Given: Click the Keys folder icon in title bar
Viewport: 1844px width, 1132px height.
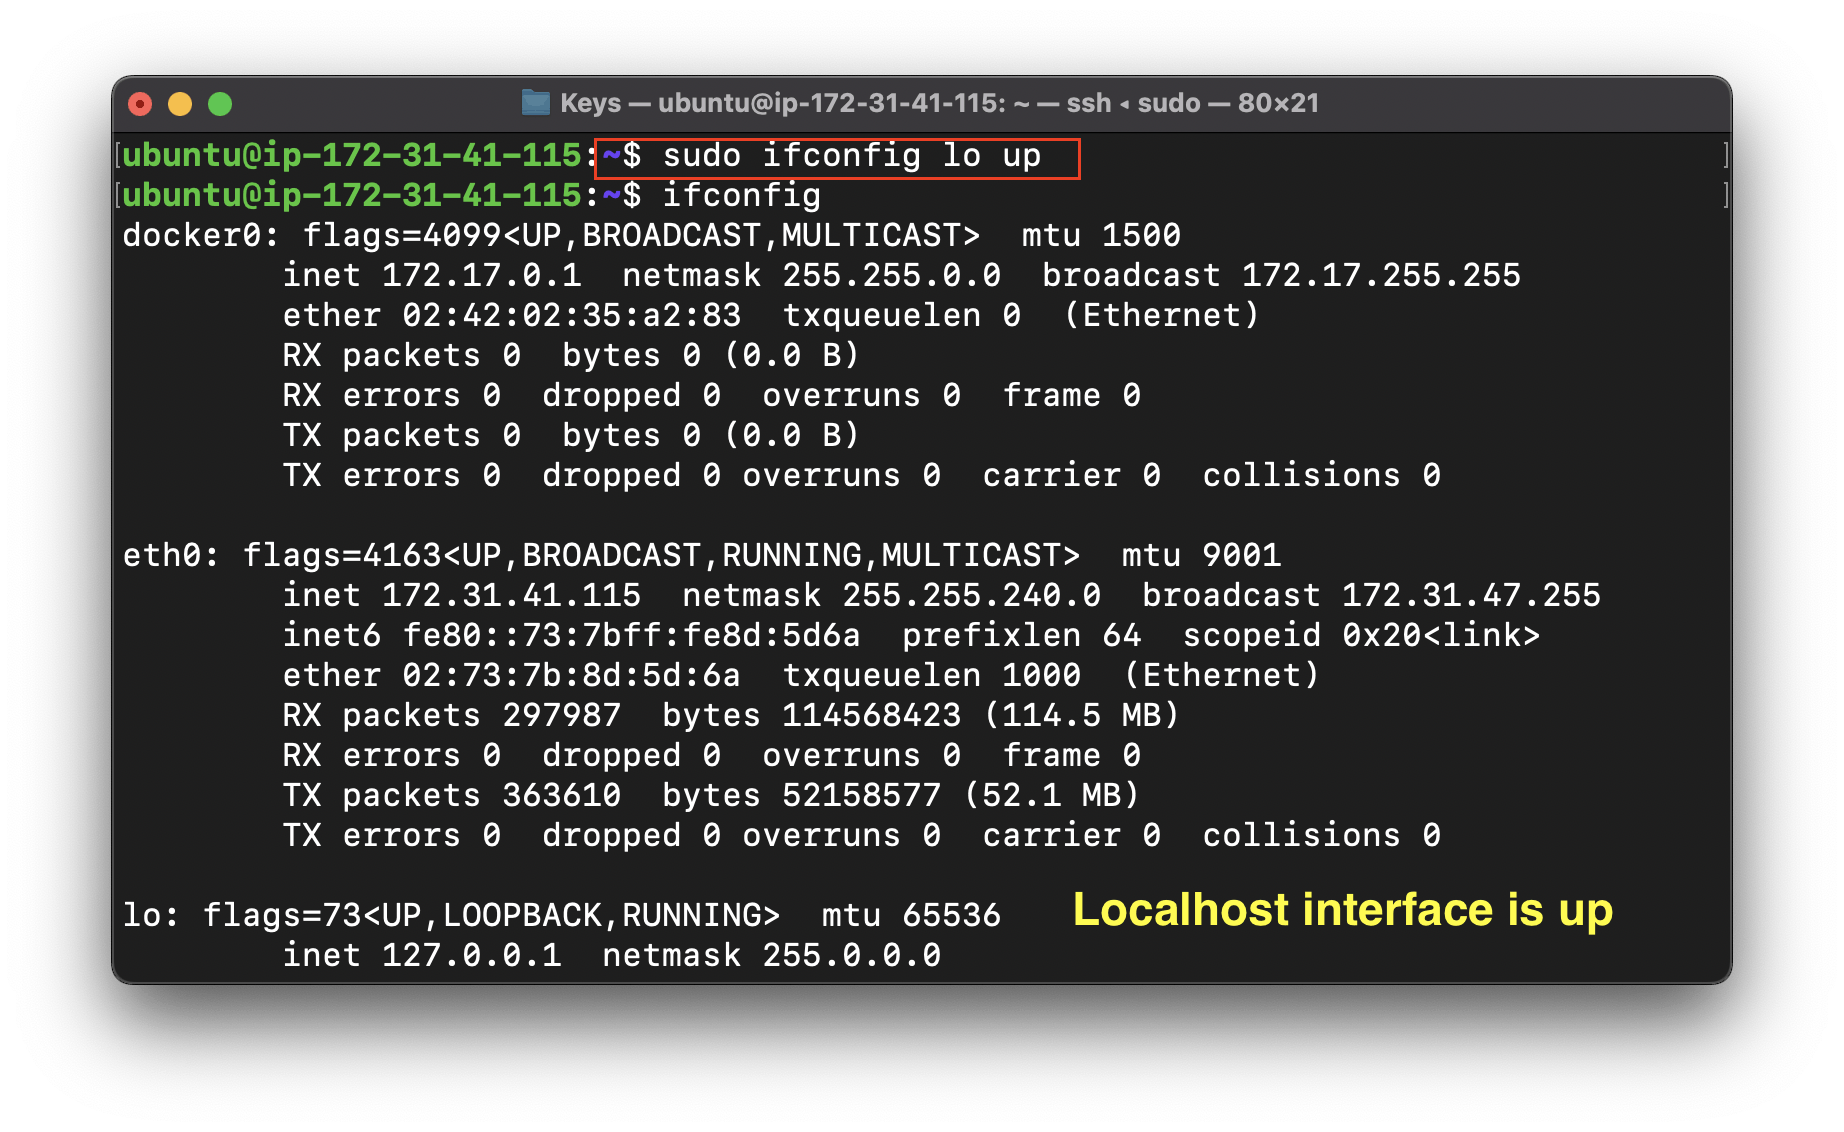Looking at the screenshot, I should [x=536, y=103].
